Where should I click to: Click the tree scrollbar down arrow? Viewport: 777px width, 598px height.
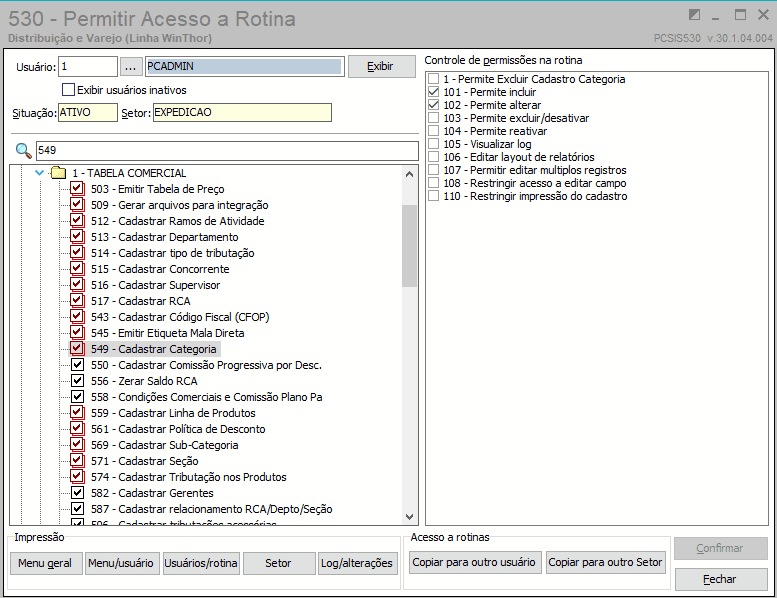coord(409,517)
